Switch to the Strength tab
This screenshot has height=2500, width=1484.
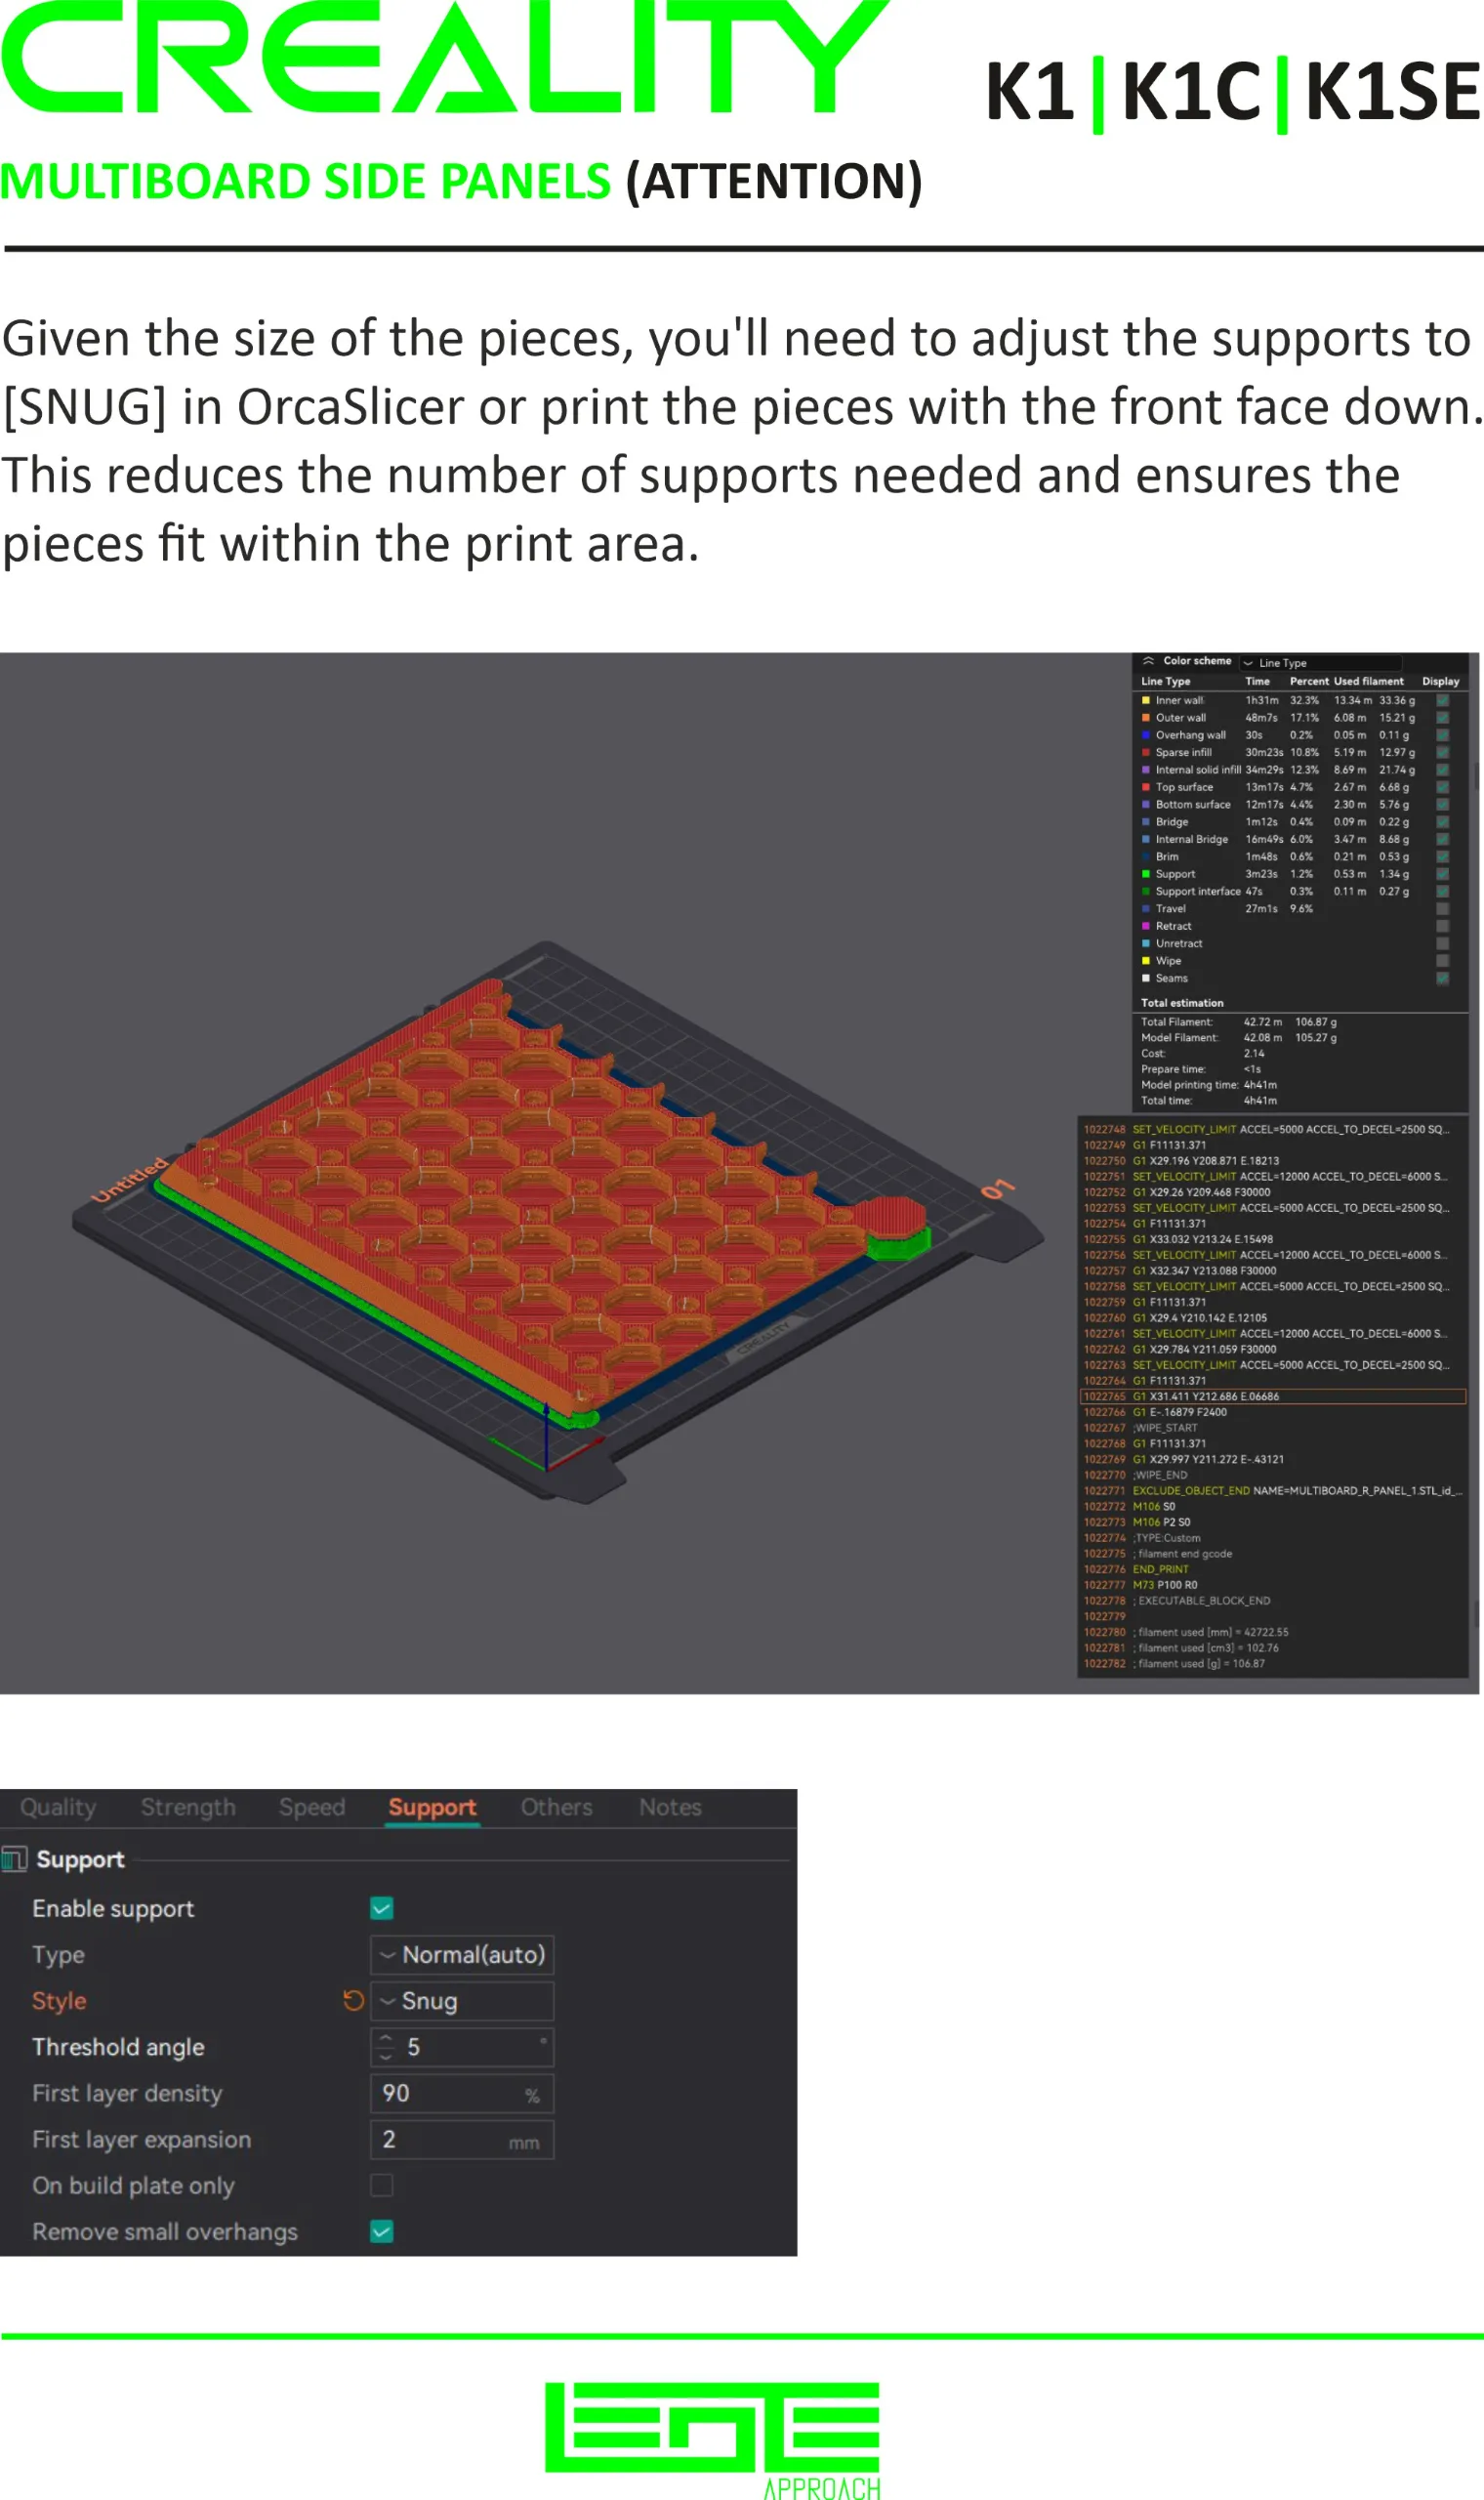[x=188, y=1807]
